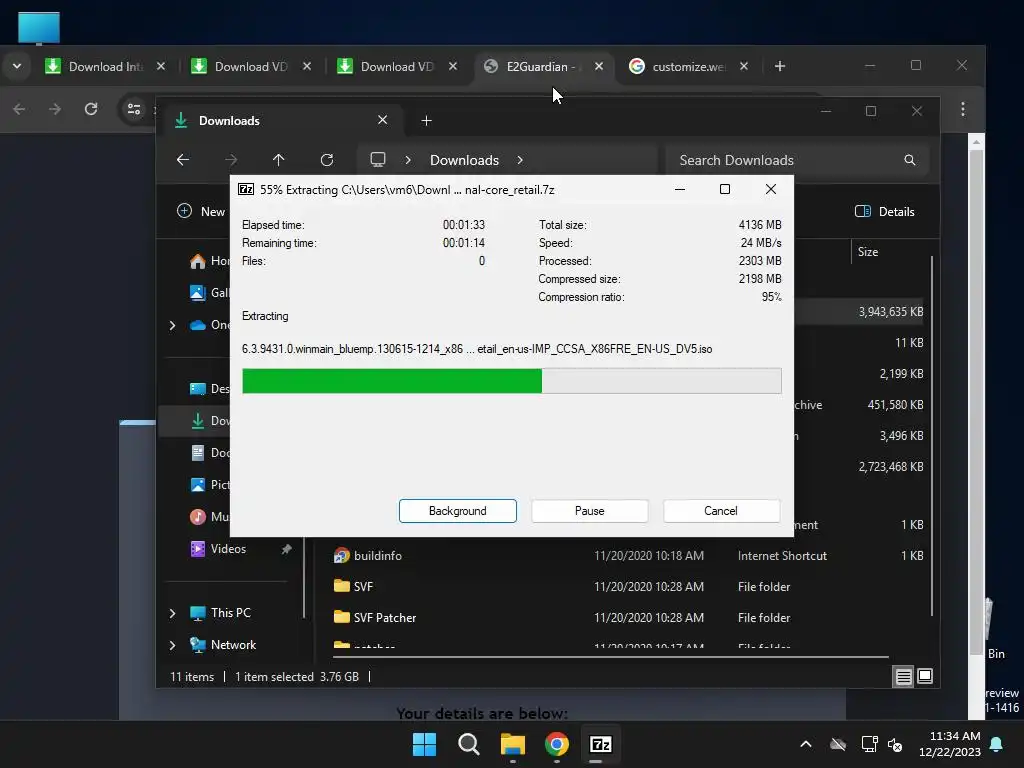Viewport: 1024px width, 768px height.
Task: Go back in File Explorer
Action: (x=183, y=160)
